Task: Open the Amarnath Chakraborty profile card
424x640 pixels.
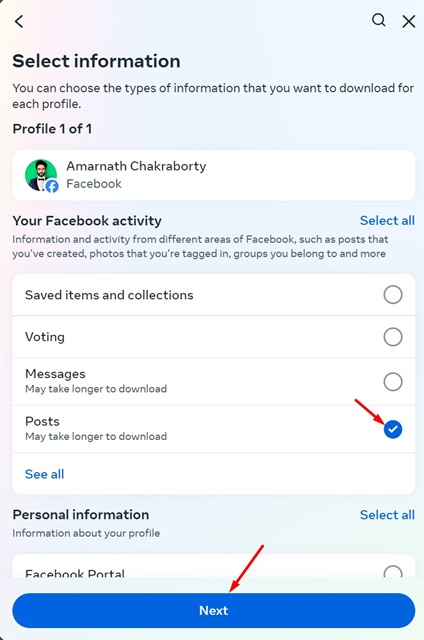Action: point(213,175)
